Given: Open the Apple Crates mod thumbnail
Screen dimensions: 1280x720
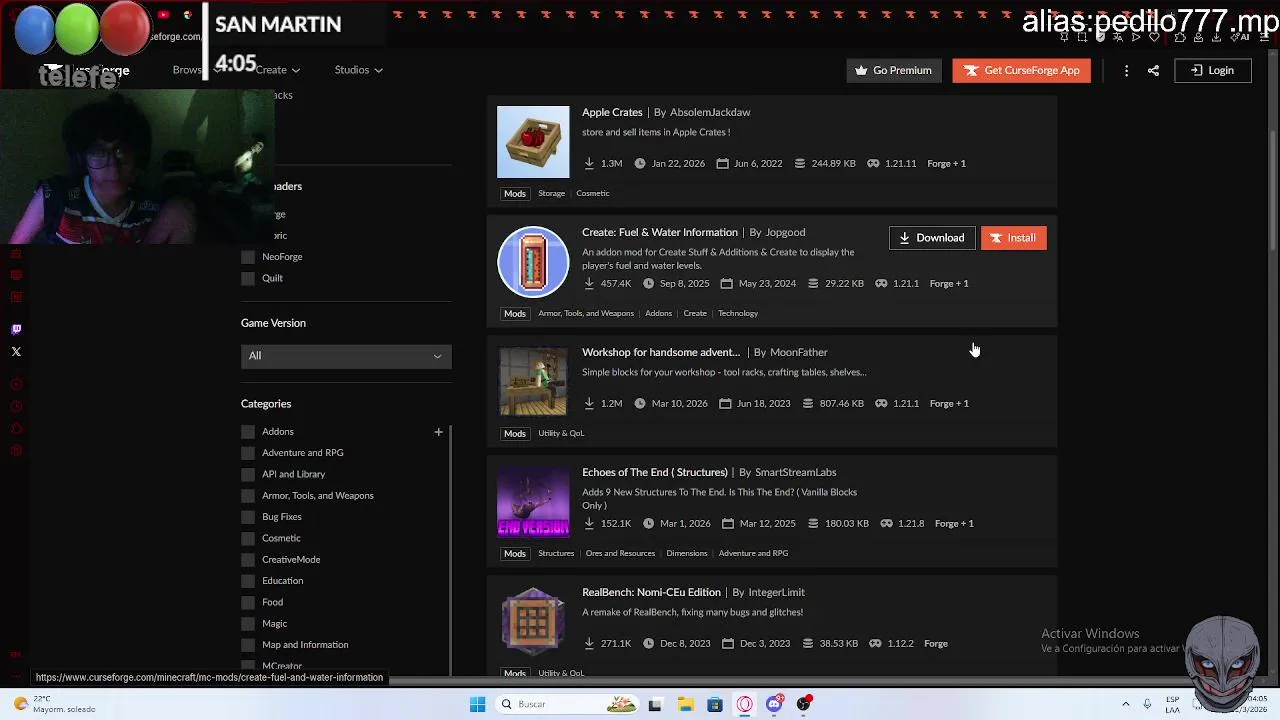Looking at the screenshot, I should [x=533, y=142].
